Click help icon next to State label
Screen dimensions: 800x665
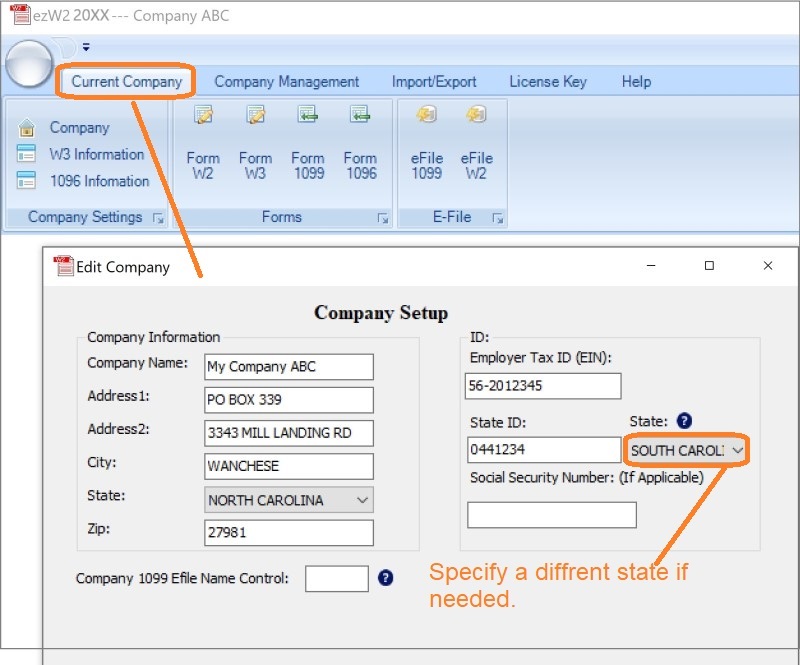(x=684, y=422)
